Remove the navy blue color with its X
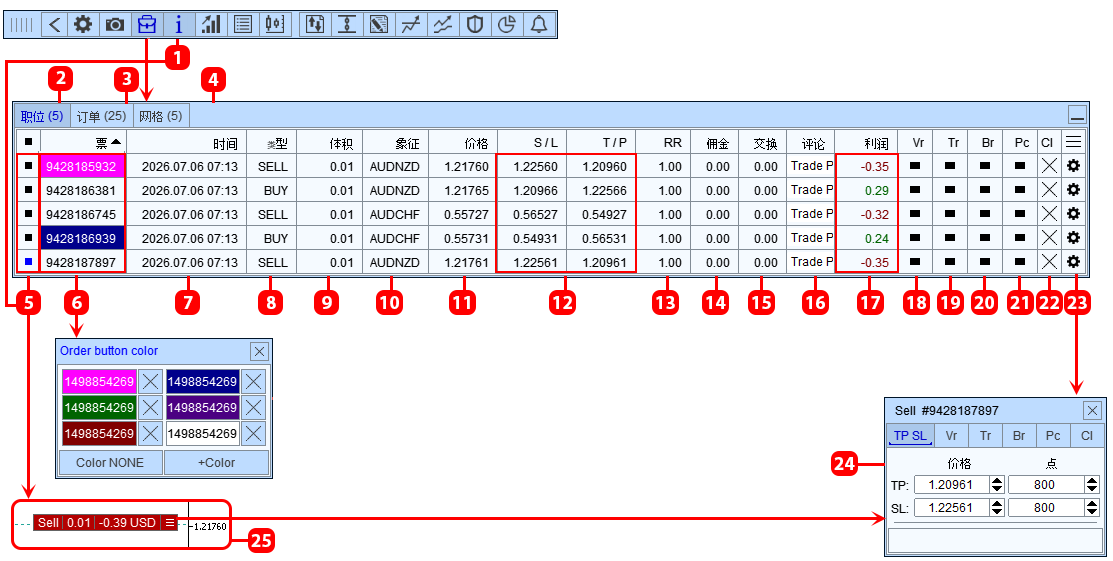Viewport: 1113px width, 561px height. click(253, 381)
